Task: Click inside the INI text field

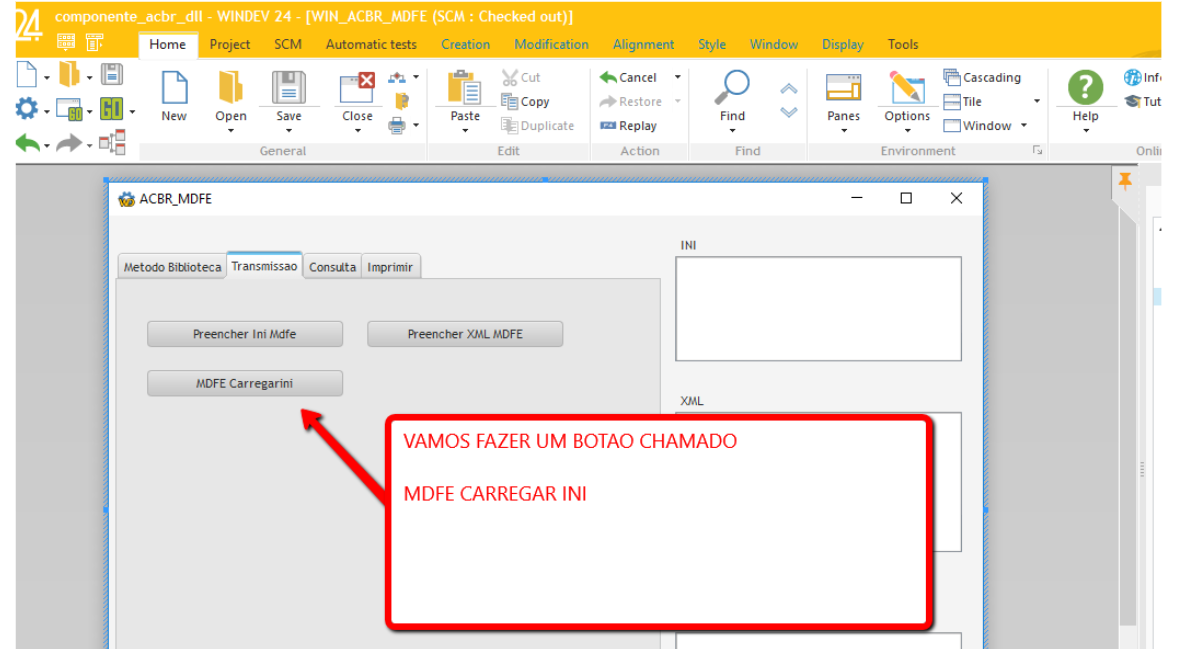Action: pos(818,309)
